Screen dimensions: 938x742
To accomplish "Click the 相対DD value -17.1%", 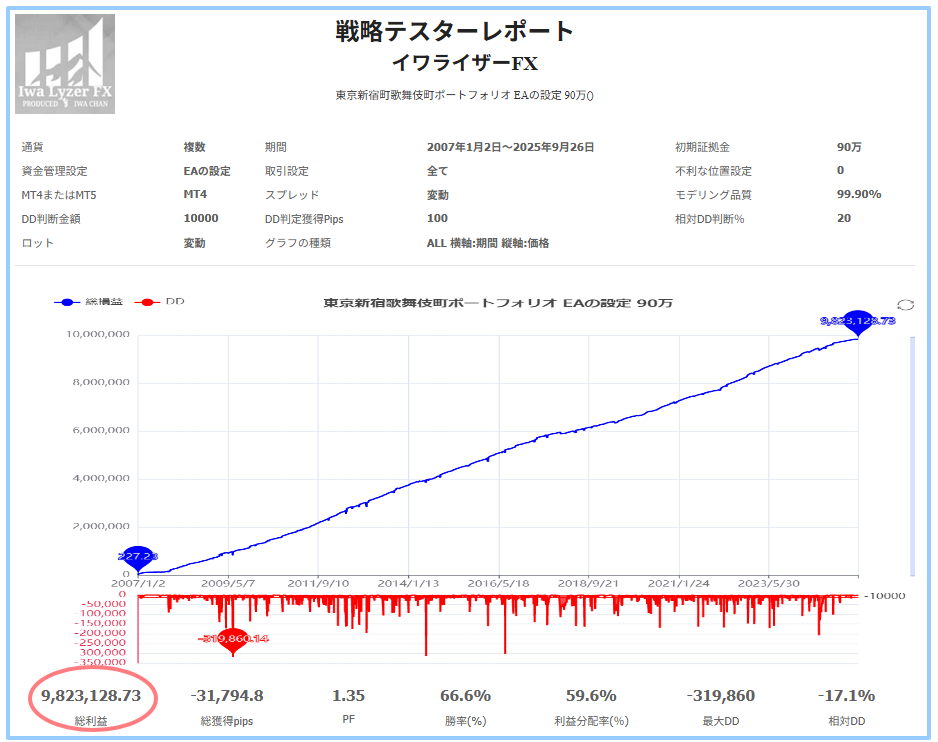I will pyautogui.click(x=846, y=696).
